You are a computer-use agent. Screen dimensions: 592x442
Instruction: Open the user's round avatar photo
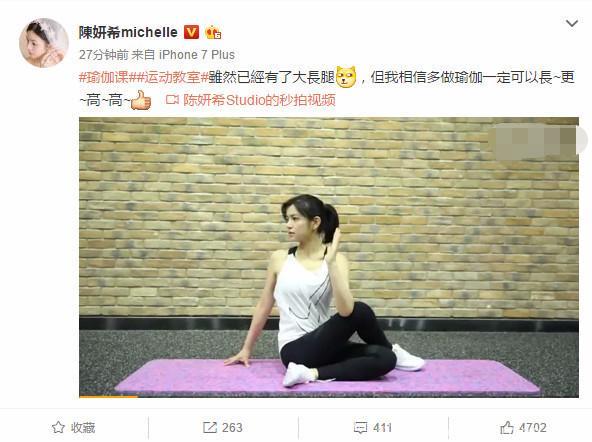(x=44, y=43)
